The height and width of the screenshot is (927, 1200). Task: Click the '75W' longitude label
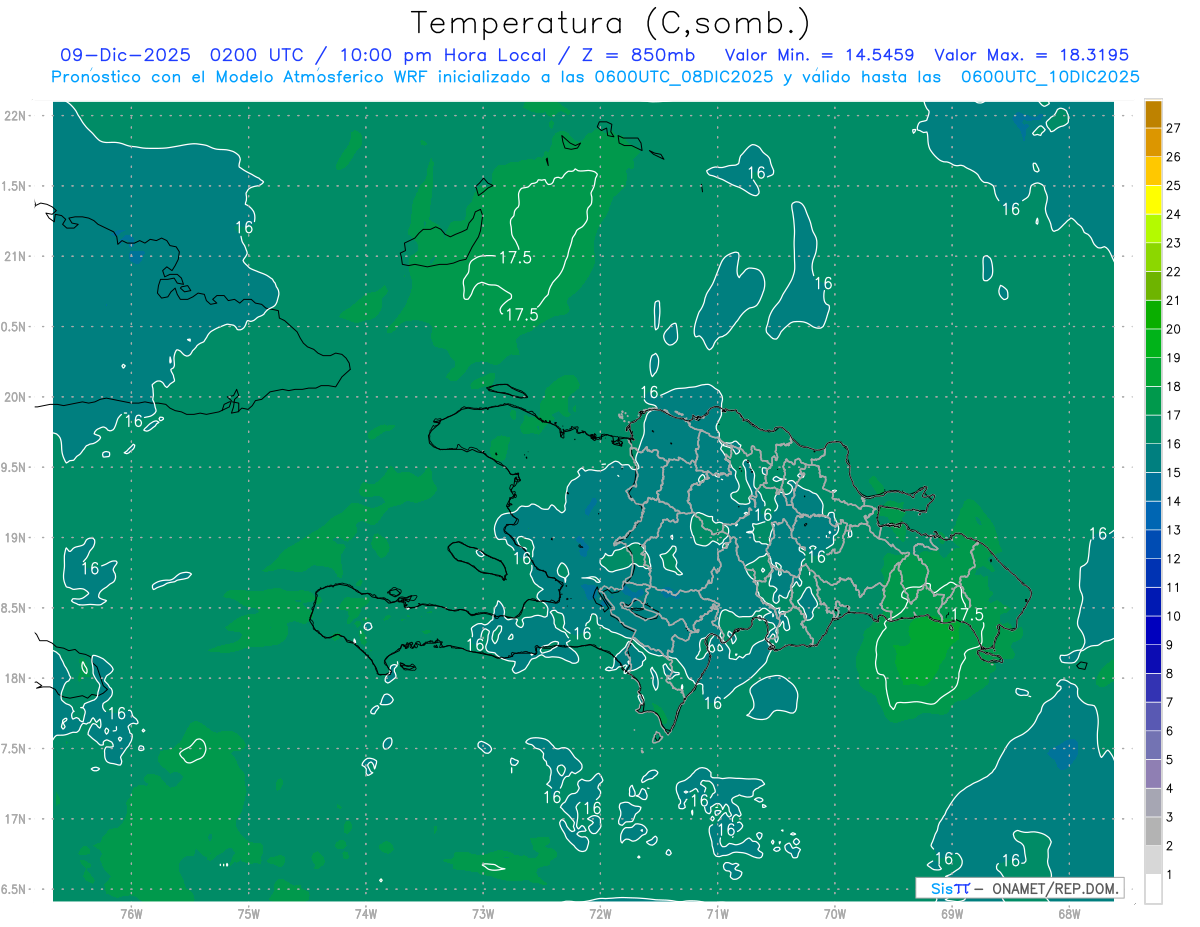point(248,914)
